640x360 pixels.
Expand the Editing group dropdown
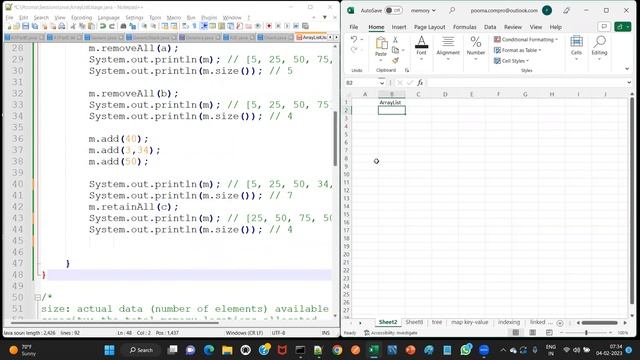[x=599, y=59]
